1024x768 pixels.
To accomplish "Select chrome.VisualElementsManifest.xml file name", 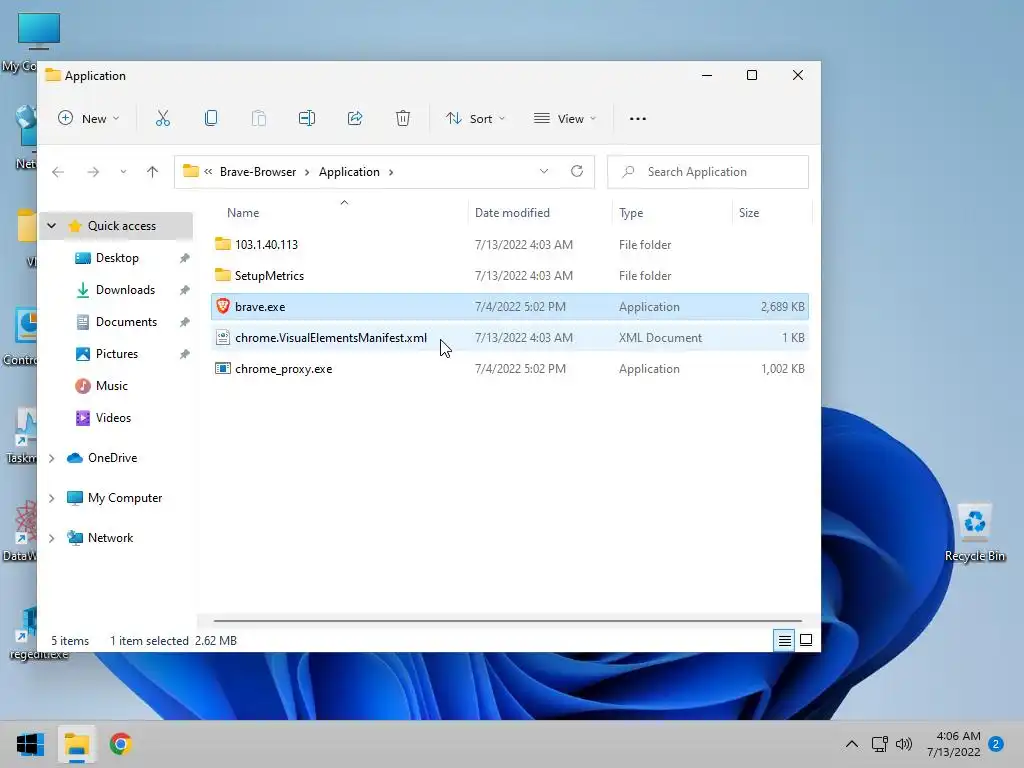I will pyautogui.click(x=331, y=338).
